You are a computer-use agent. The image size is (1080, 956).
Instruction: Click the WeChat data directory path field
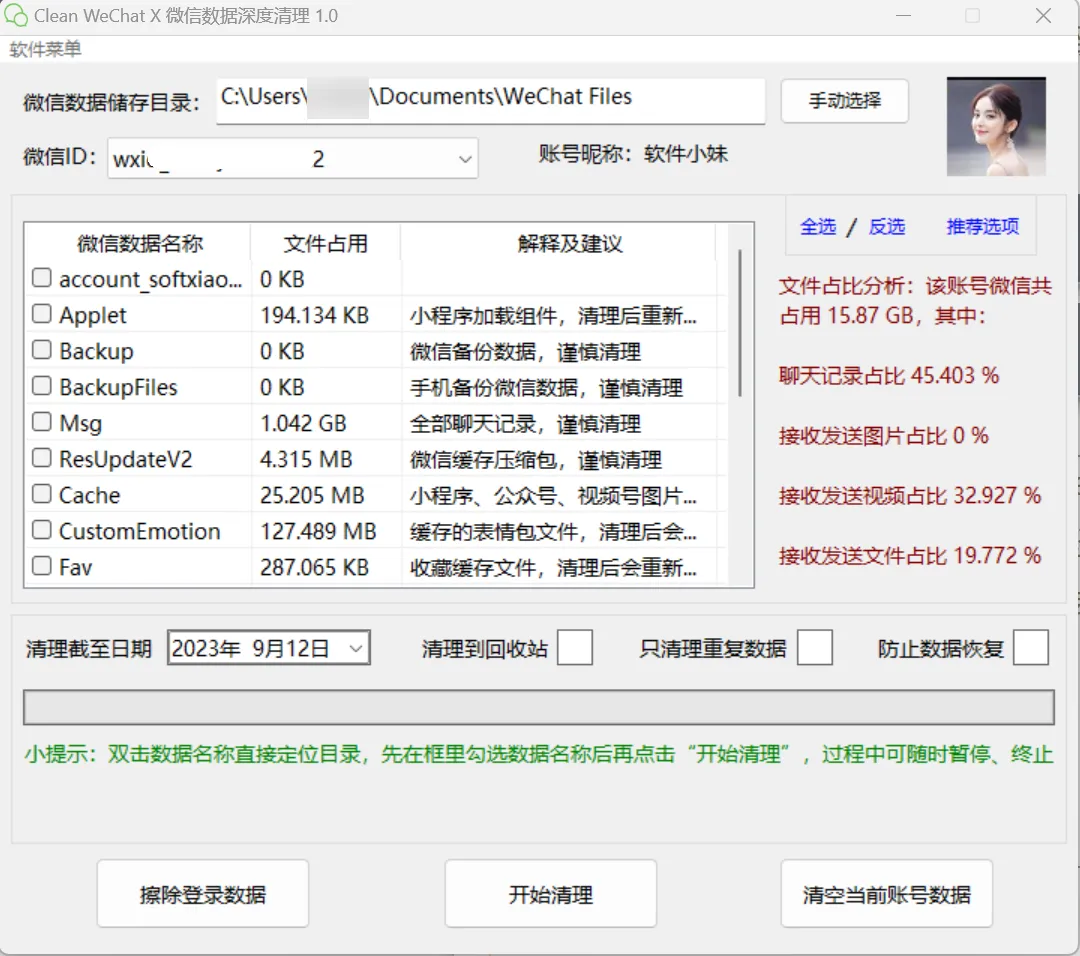[490, 101]
